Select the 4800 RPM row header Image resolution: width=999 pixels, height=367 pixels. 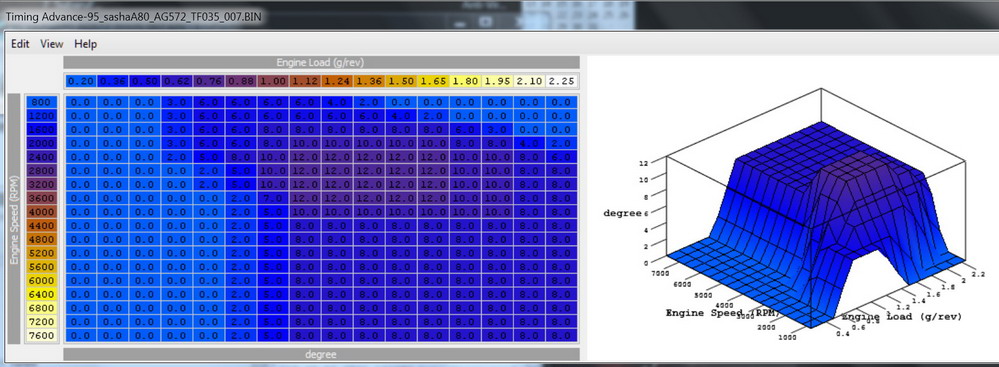(41, 240)
